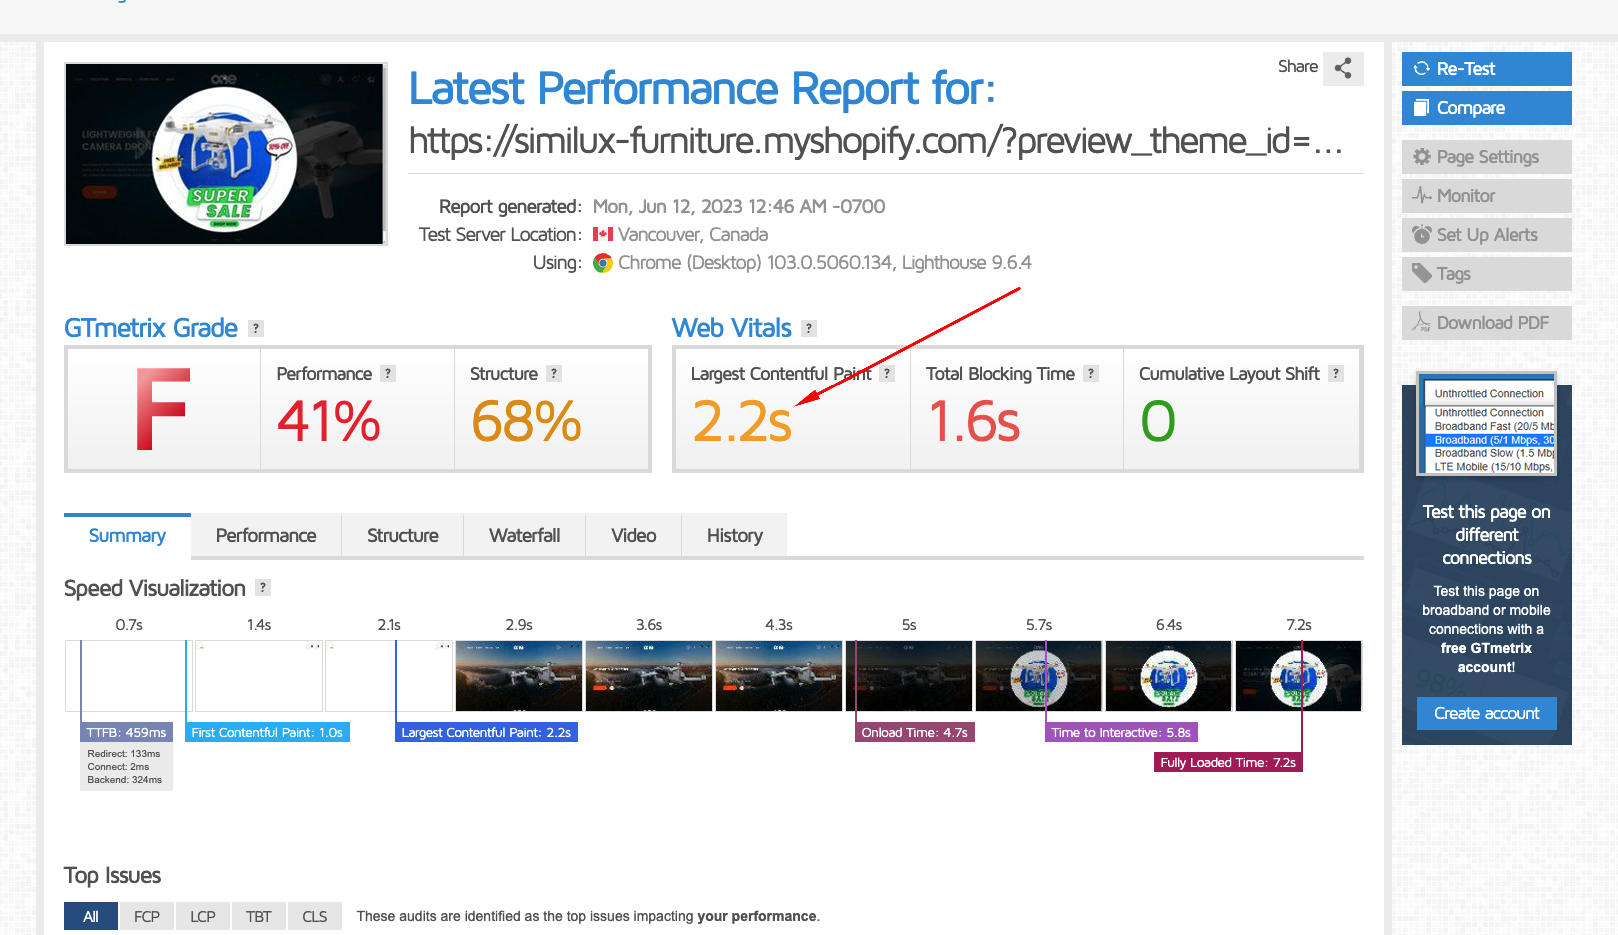
Task: Open Page Settings
Action: (1486, 157)
